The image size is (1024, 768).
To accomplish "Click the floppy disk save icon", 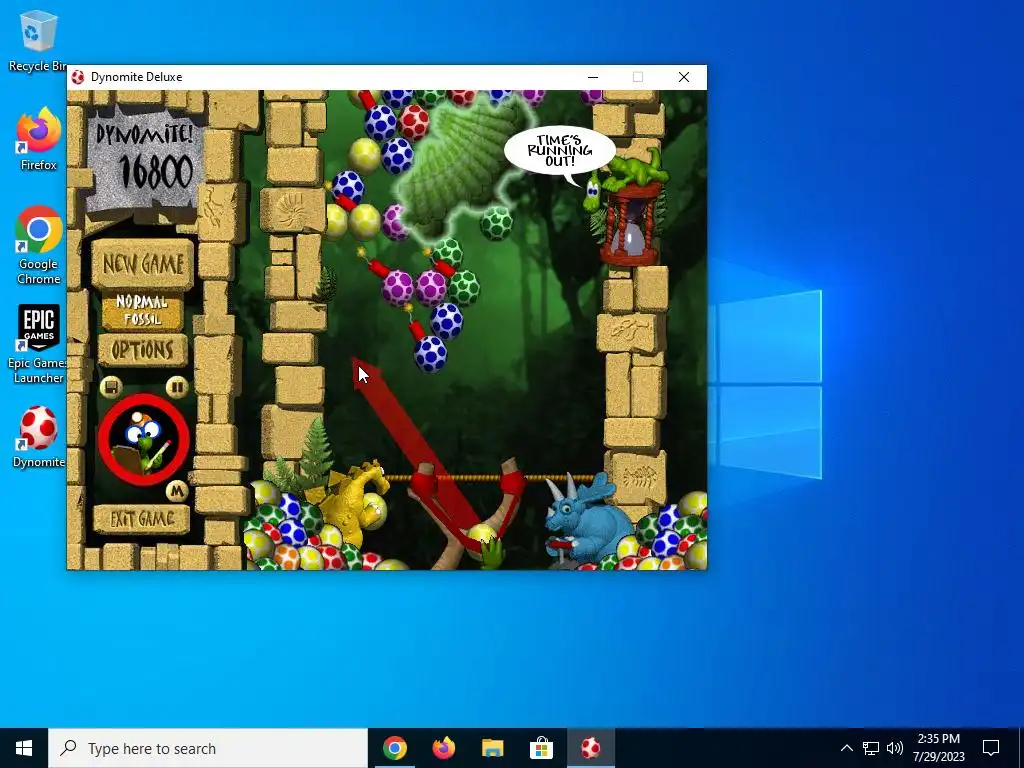I will click(111, 387).
